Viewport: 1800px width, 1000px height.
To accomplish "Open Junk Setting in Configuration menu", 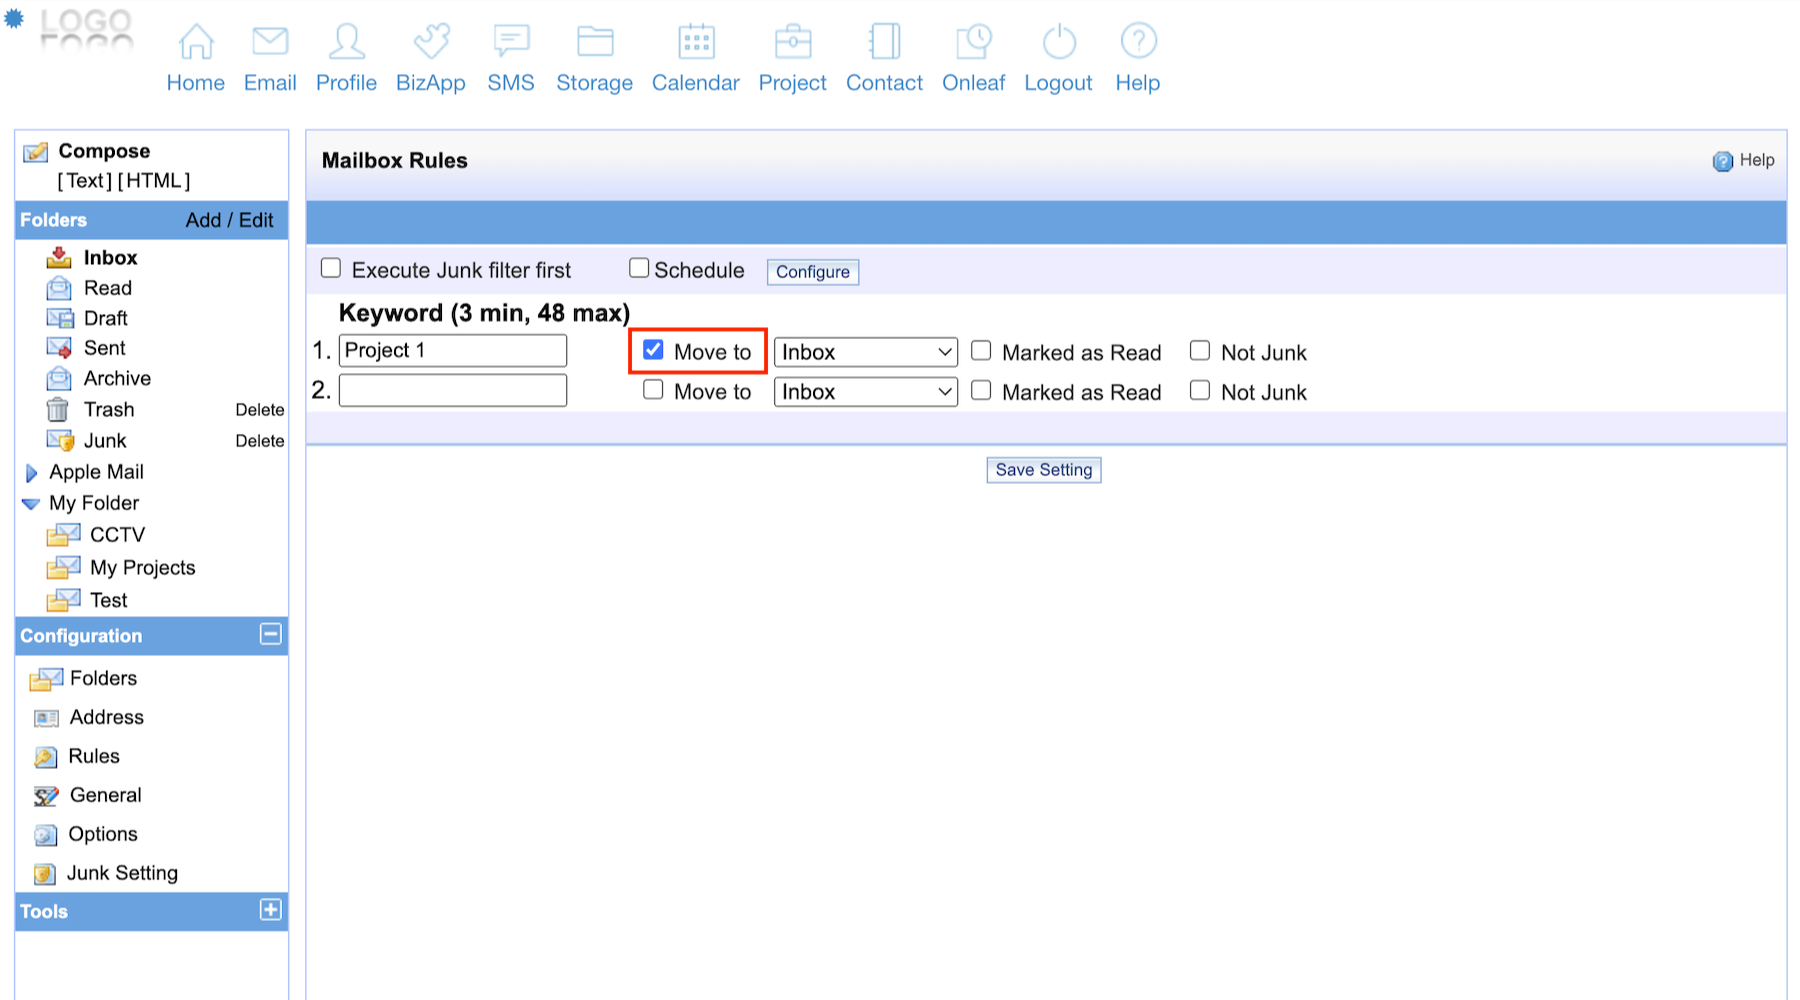I will (122, 873).
